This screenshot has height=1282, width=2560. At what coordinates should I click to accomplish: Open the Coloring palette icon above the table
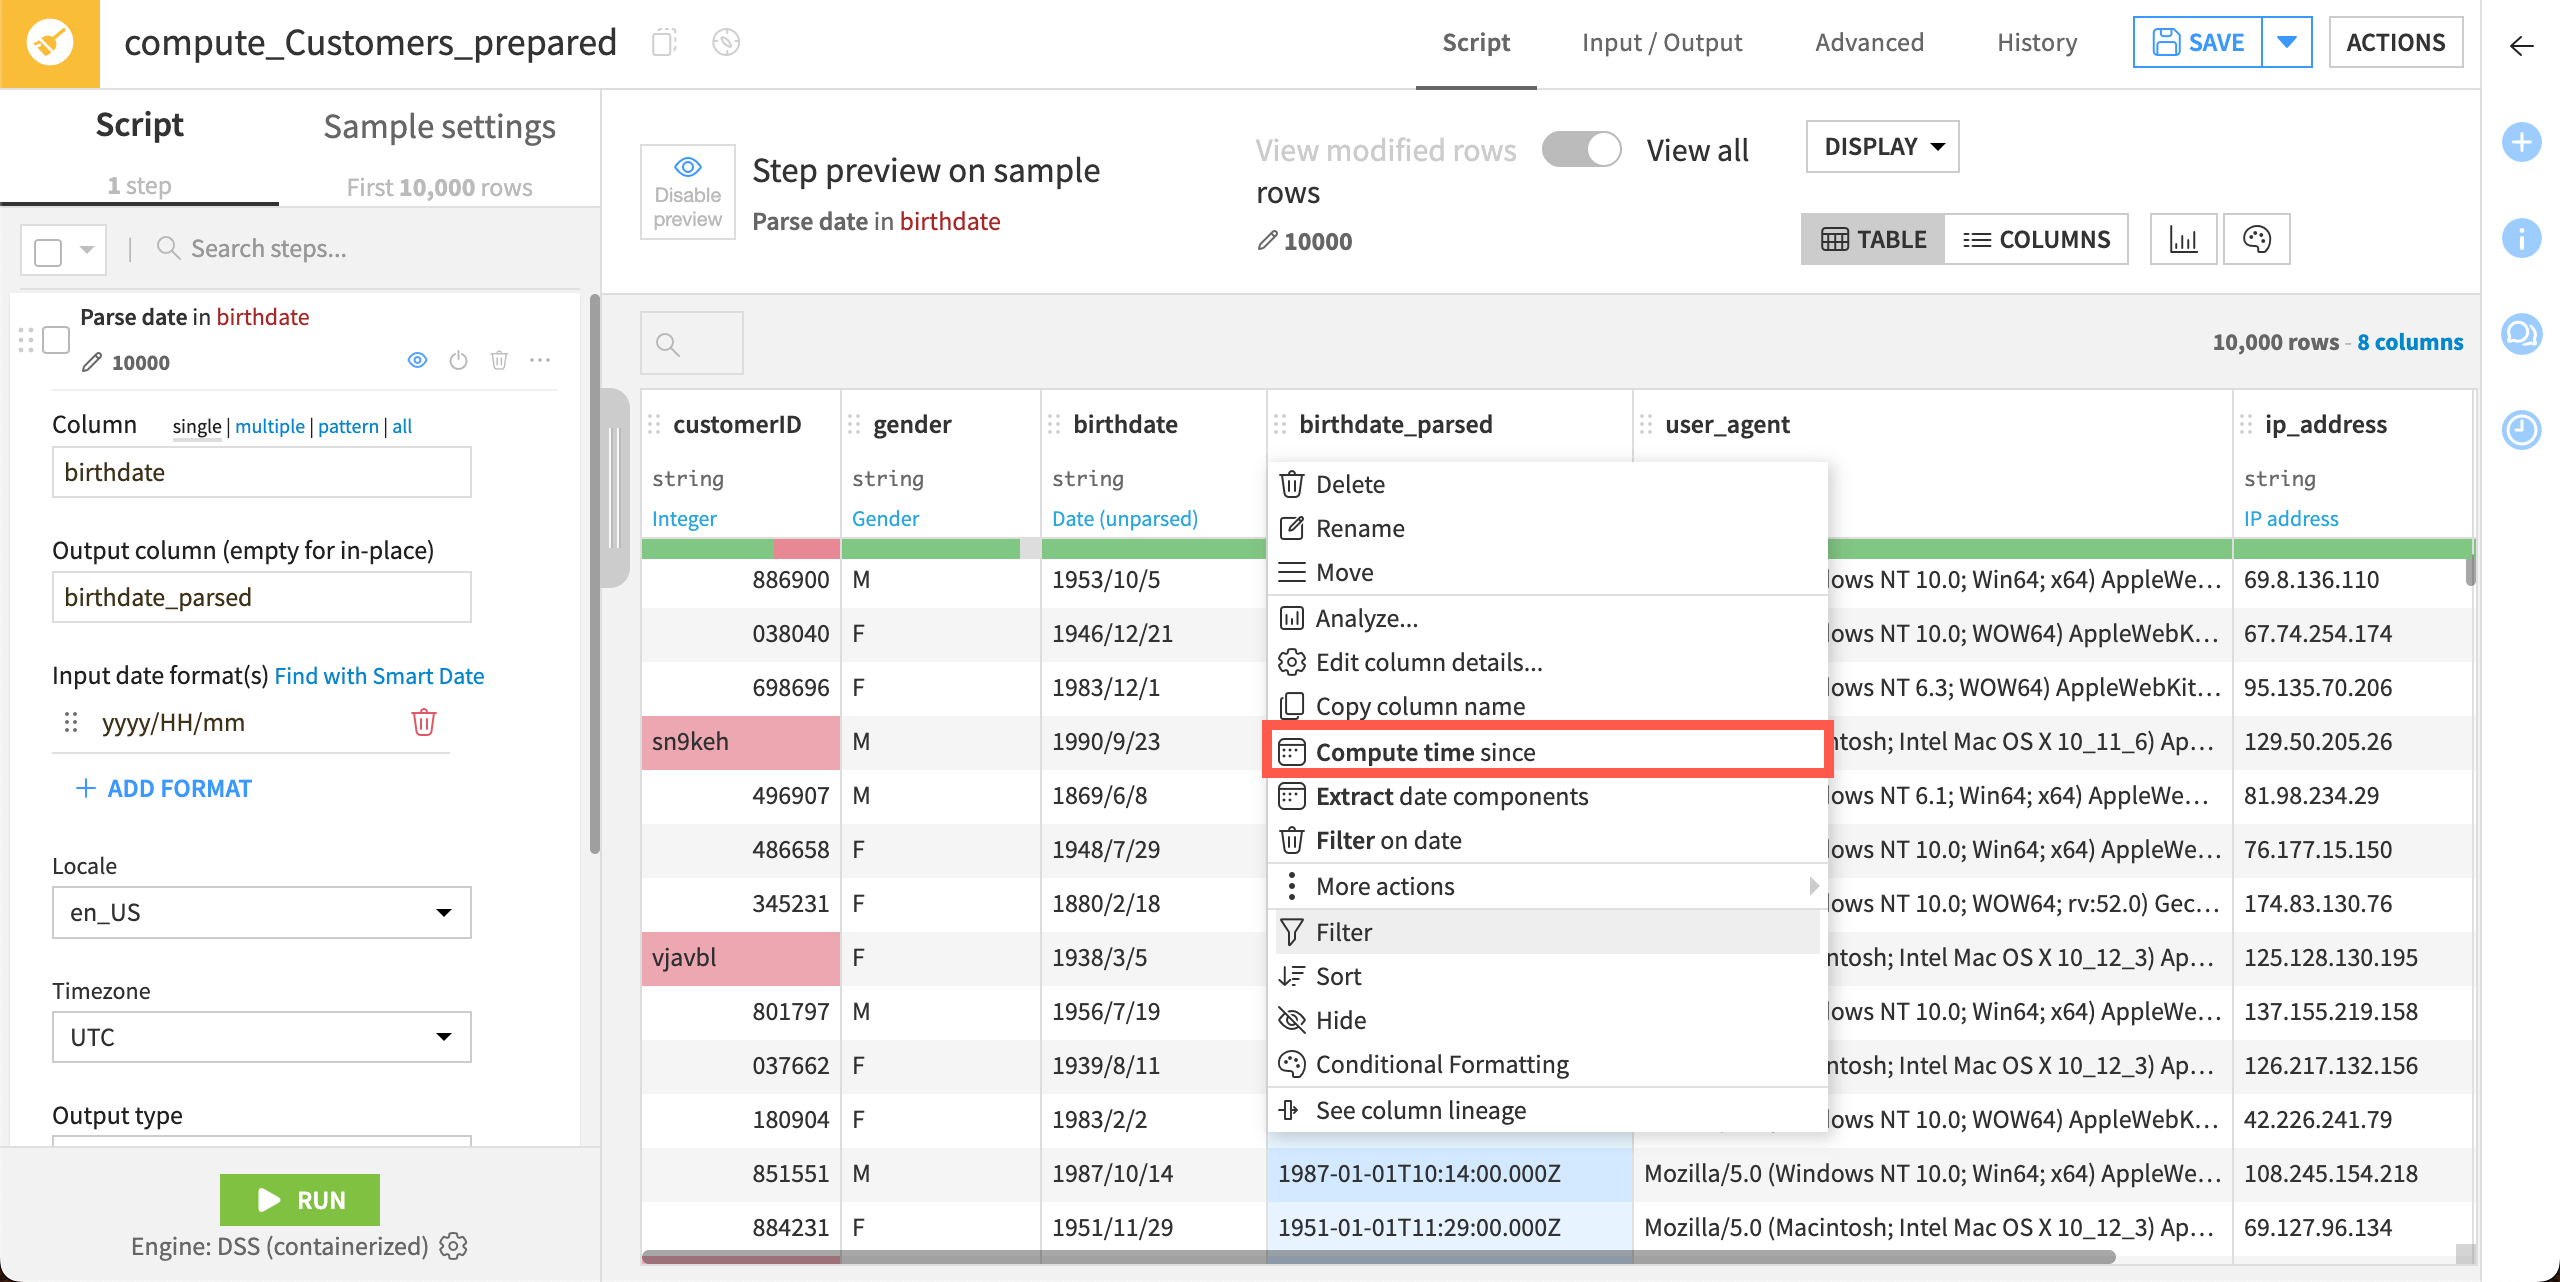(x=2258, y=239)
